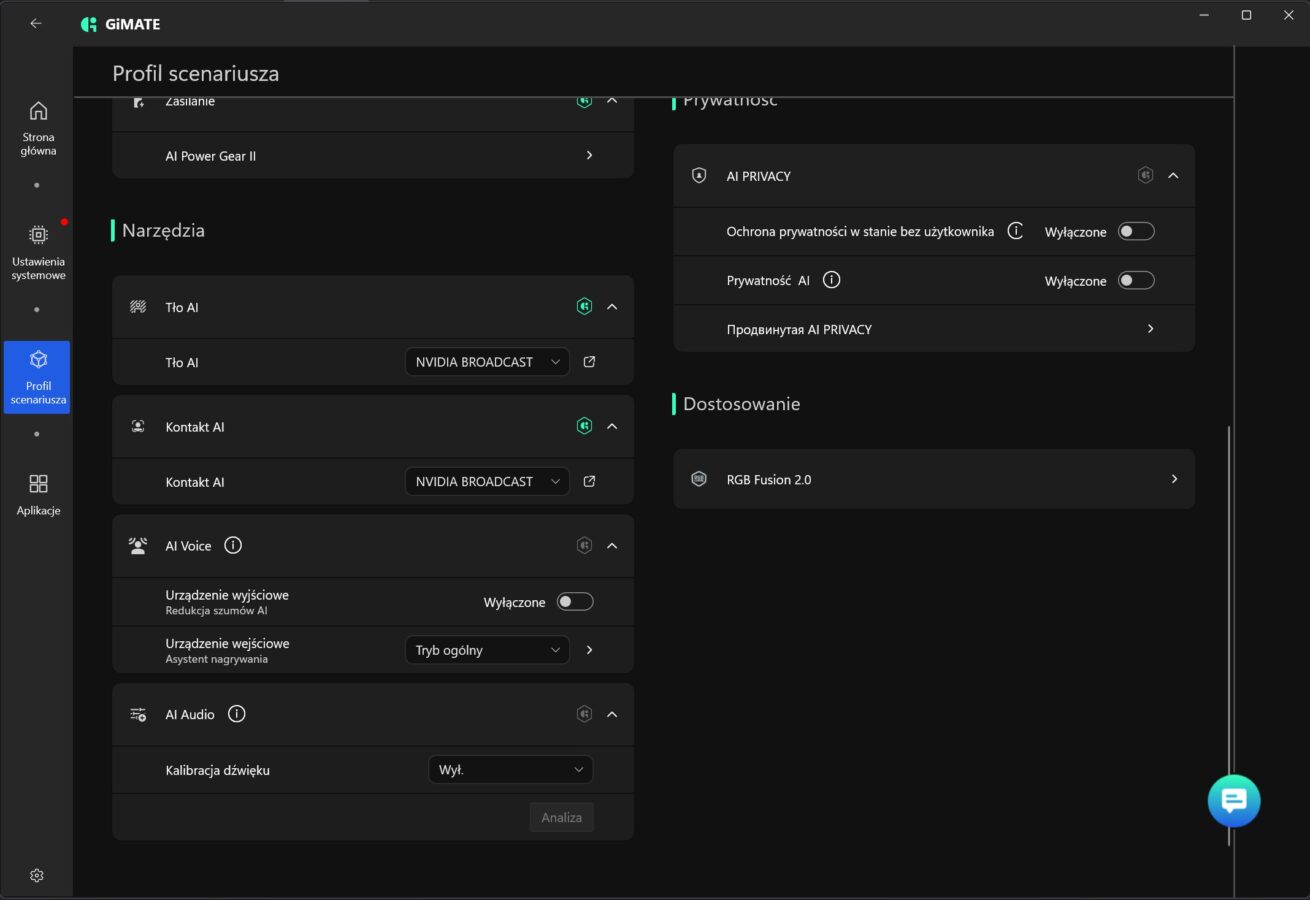Go to Strona główna in sidebar
The image size is (1310, 900).
click(x=38, y=128)
